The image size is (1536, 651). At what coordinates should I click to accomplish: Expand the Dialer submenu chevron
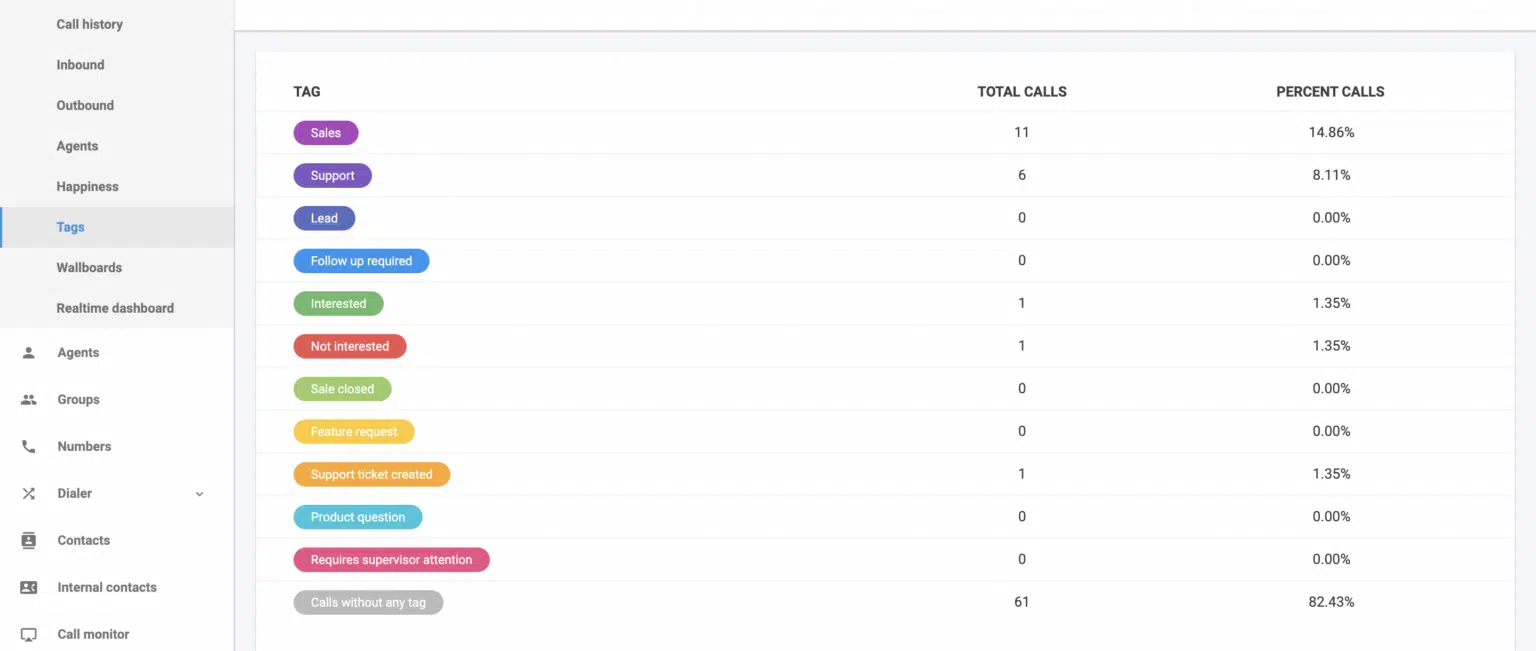pos(200,494)
